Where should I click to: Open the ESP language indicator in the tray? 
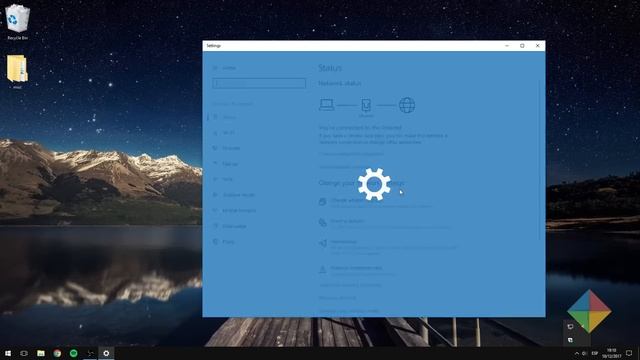[595, 353]
